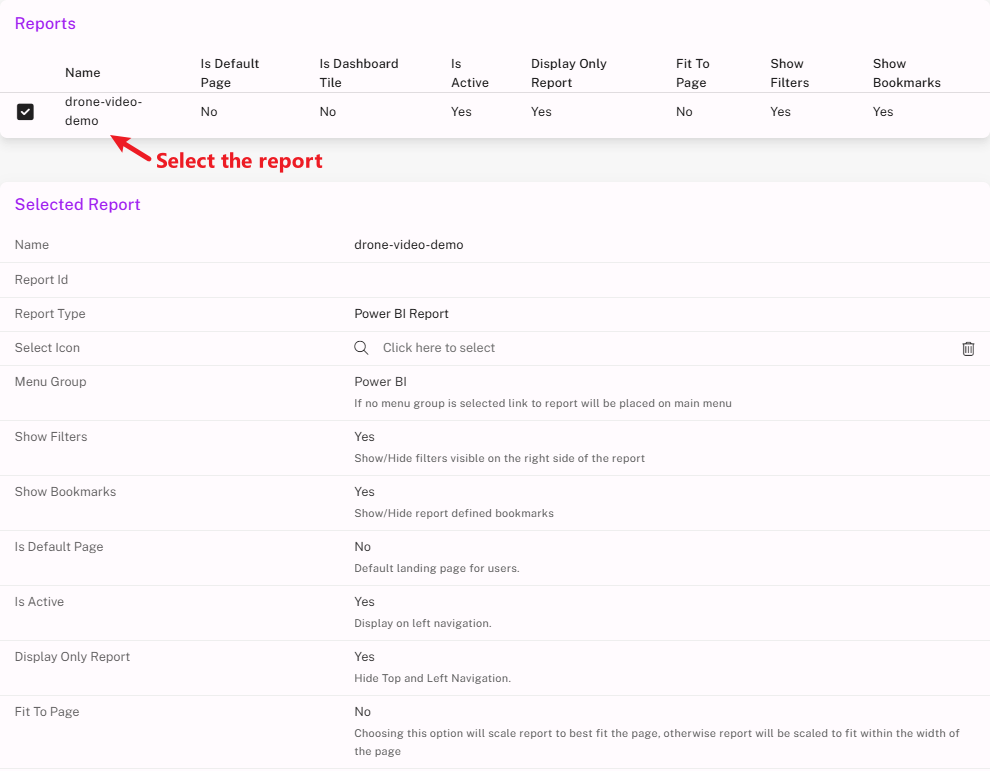Screen dimensions: 990x771
Task: Open the 'Click here to select' icon picker
Action: [439, 348]
